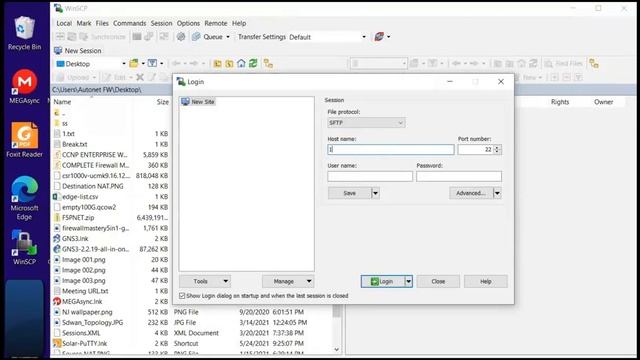640x360 pixels.
Task: Refresh the local directory listing
Action: 253,64
